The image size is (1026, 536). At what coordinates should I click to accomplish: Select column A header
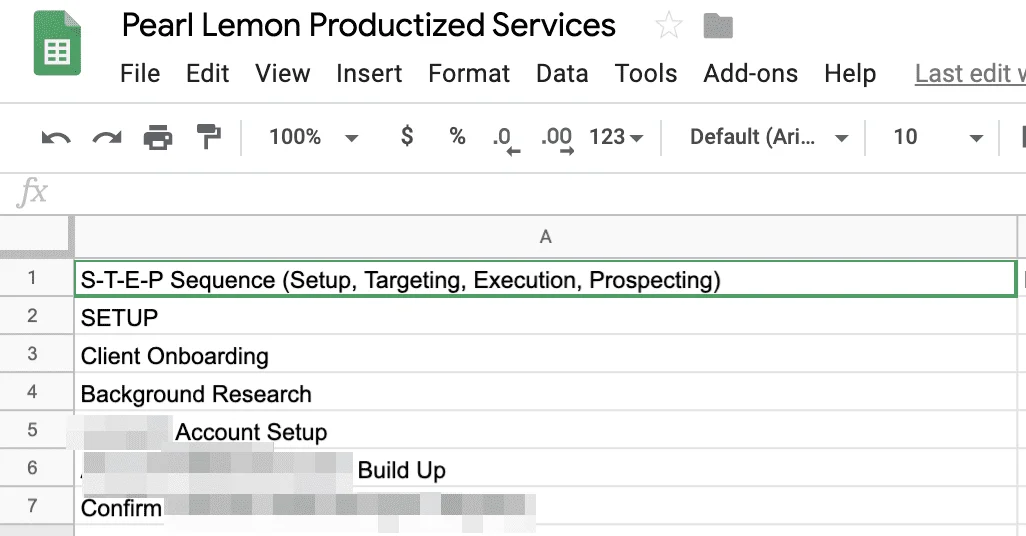546,237
